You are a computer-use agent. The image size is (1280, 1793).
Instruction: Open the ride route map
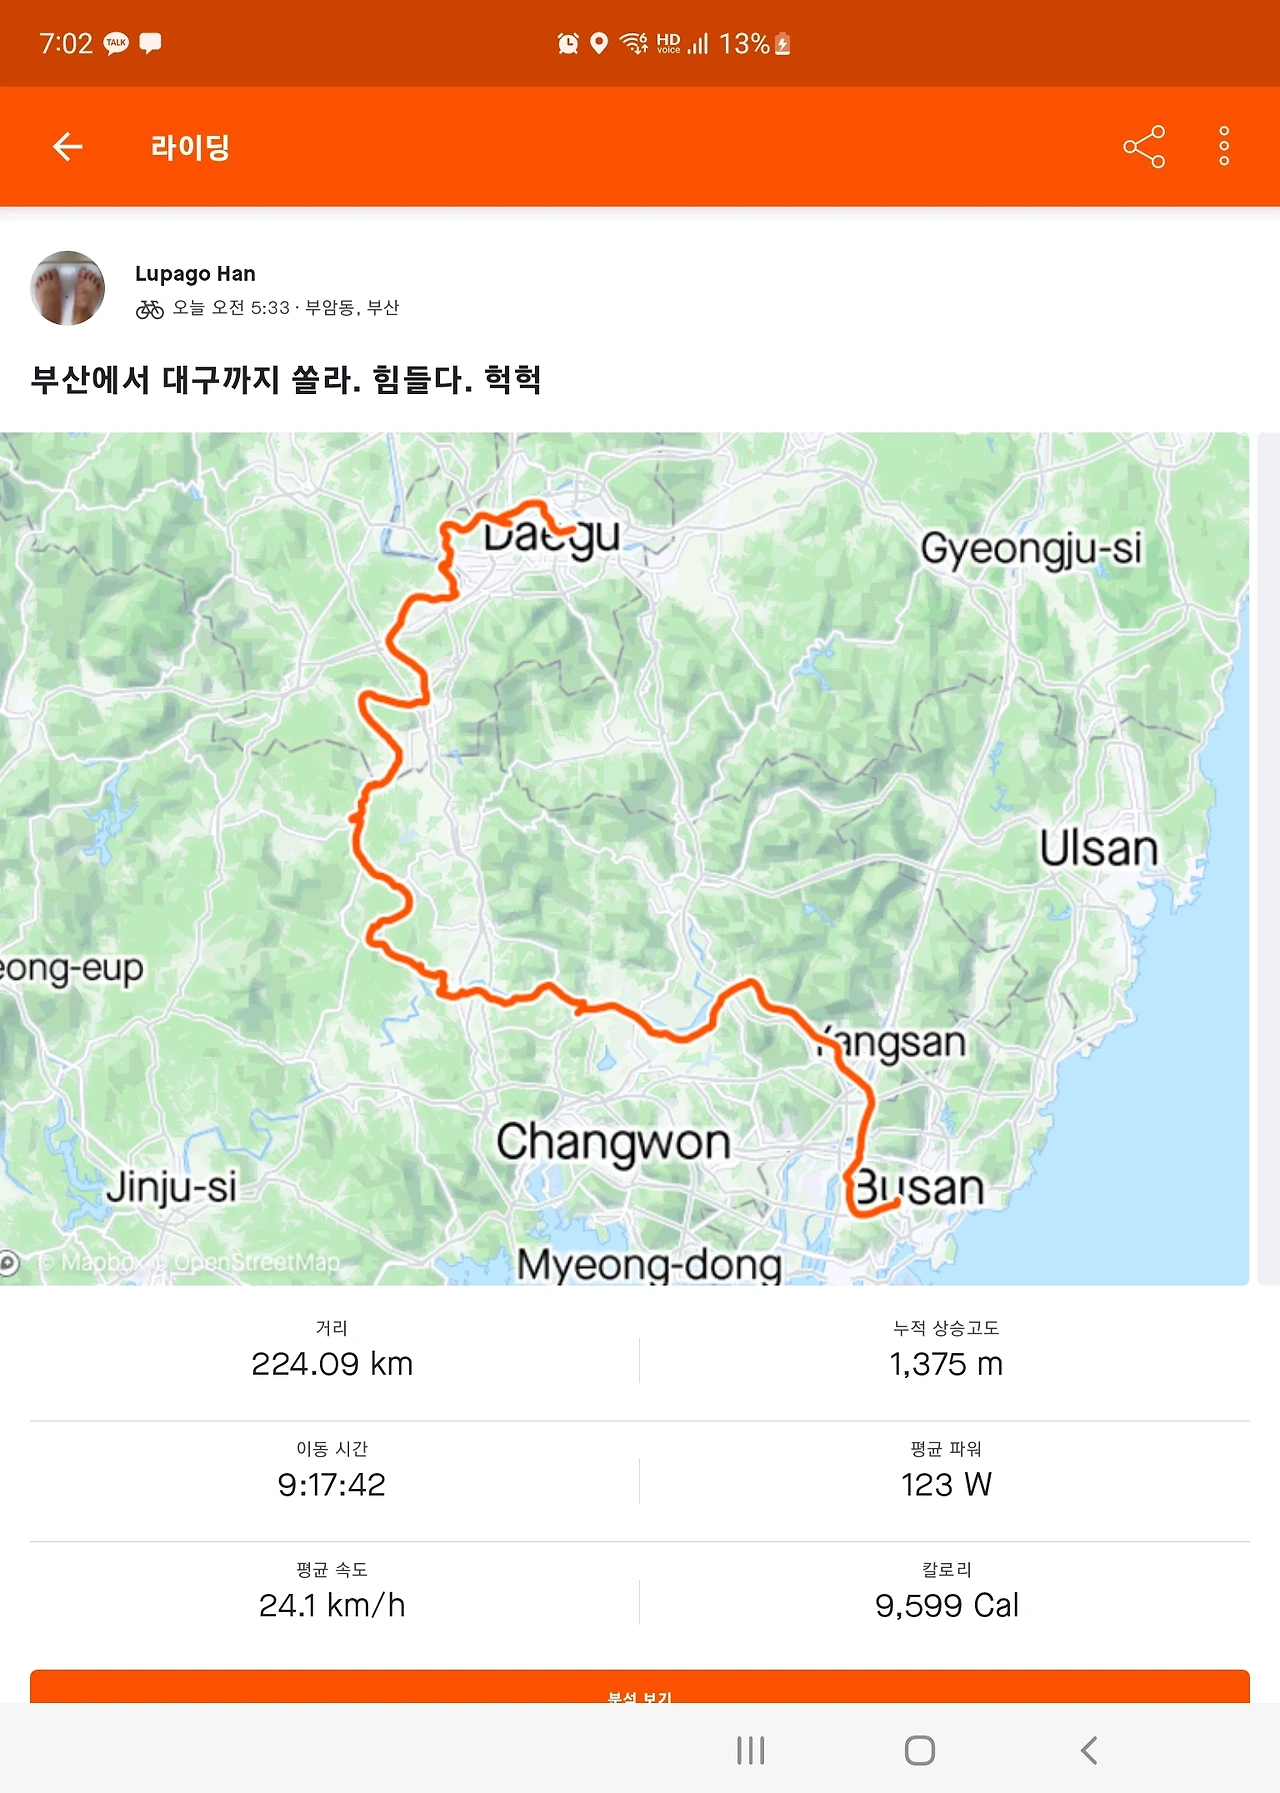pyautogui.click(x=624, y=858)
